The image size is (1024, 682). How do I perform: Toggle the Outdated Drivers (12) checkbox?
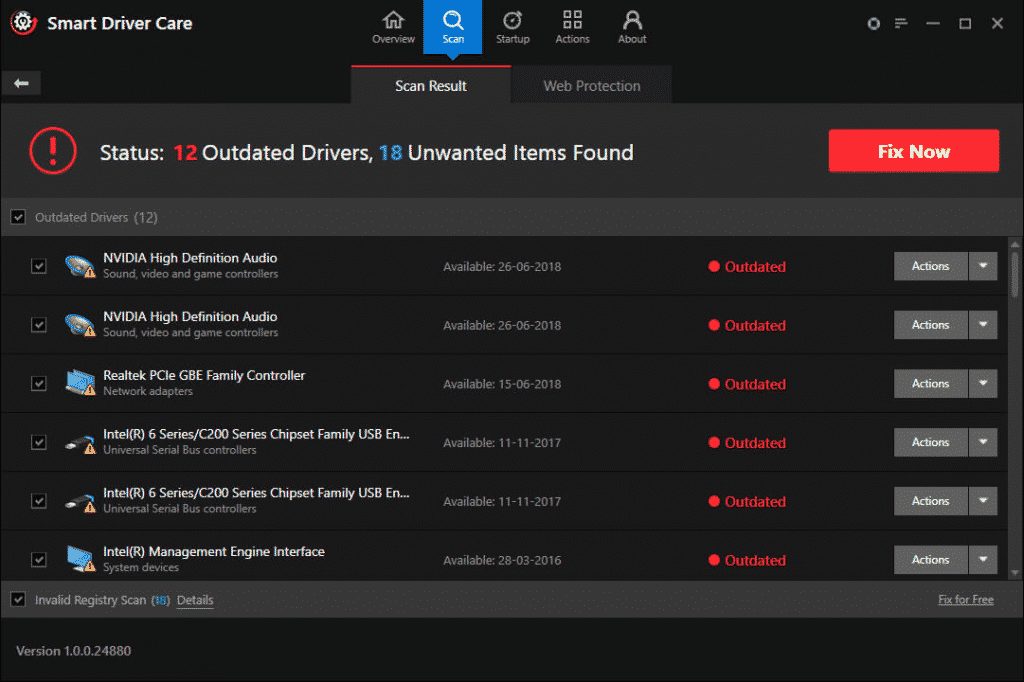18,217
